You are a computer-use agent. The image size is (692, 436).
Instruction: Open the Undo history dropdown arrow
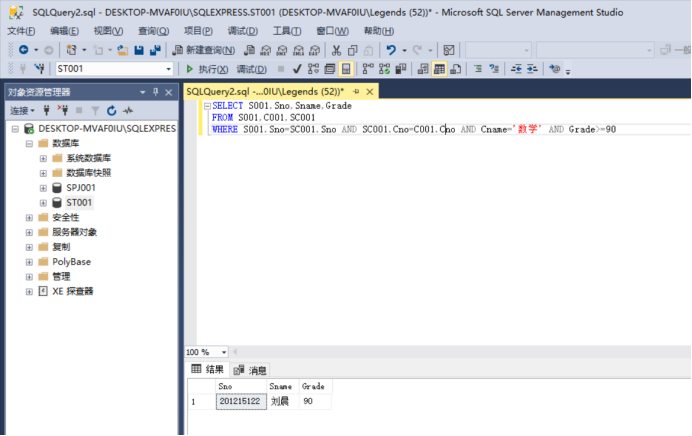tap(404, 50)
